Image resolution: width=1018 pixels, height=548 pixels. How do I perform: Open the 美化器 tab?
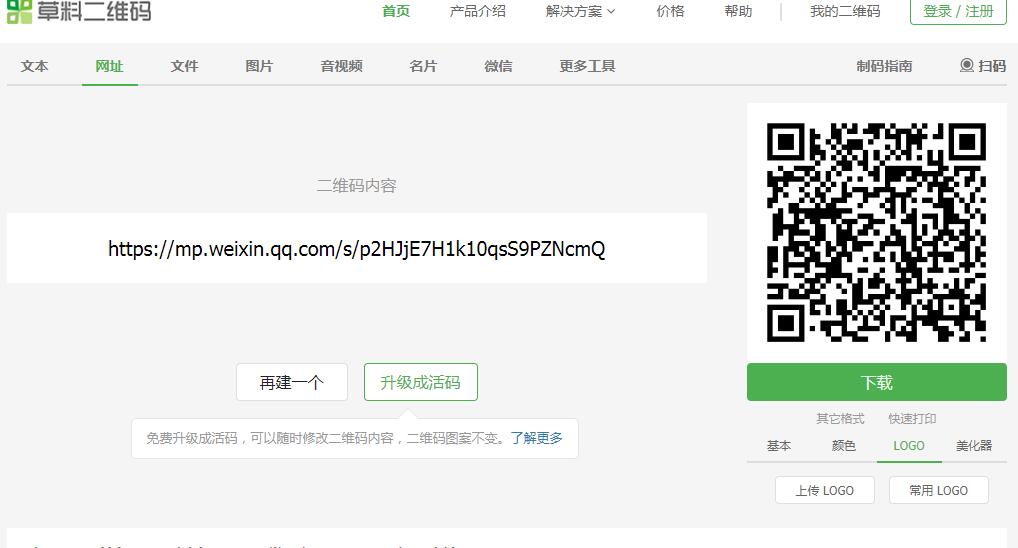point(974,445)
